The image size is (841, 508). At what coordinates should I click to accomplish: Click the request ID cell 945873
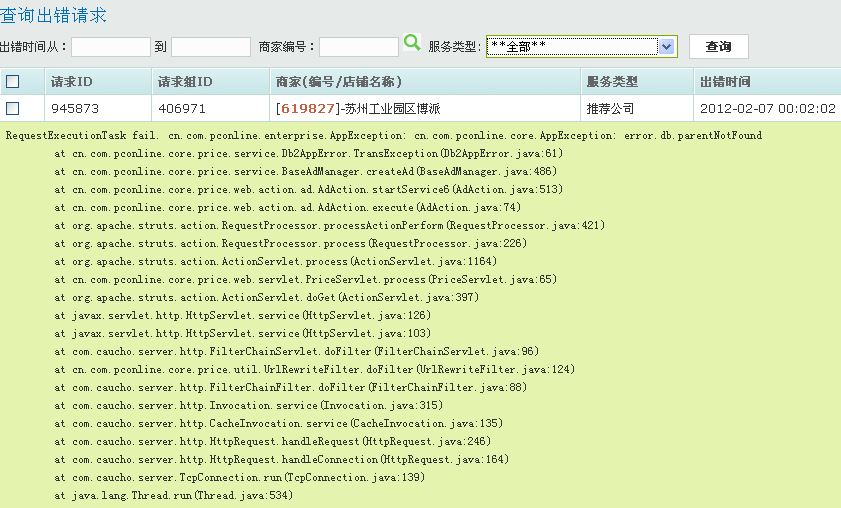click(x=74, y=108)
